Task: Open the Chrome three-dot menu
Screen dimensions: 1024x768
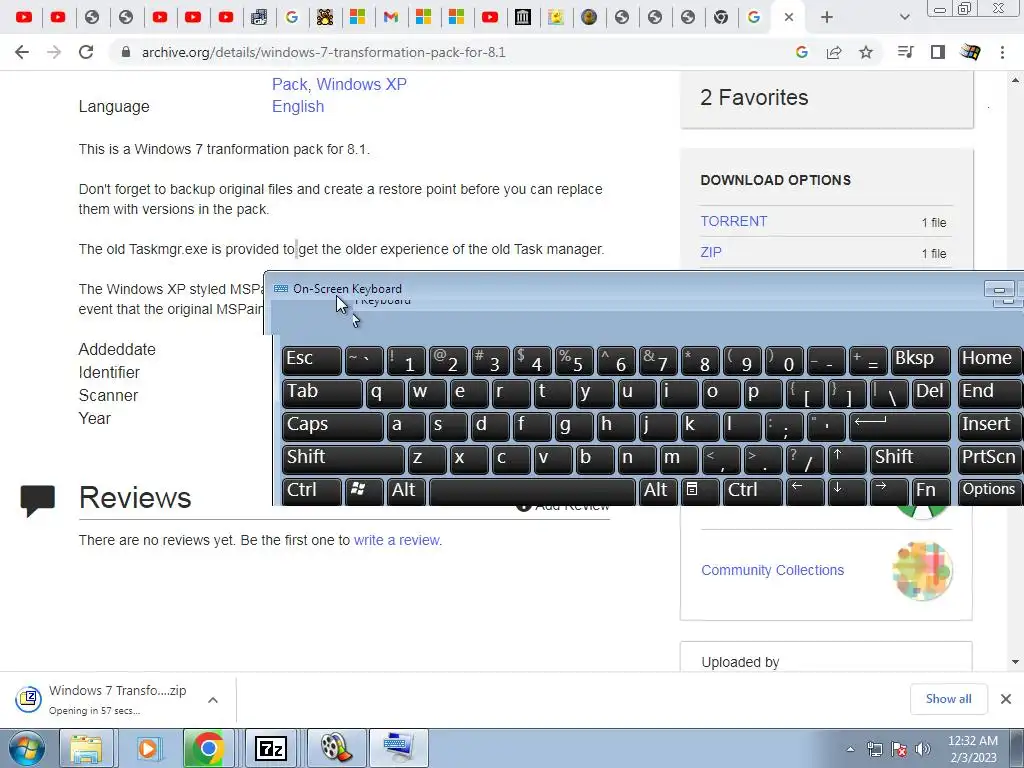Action: (x=1002, y=52)
